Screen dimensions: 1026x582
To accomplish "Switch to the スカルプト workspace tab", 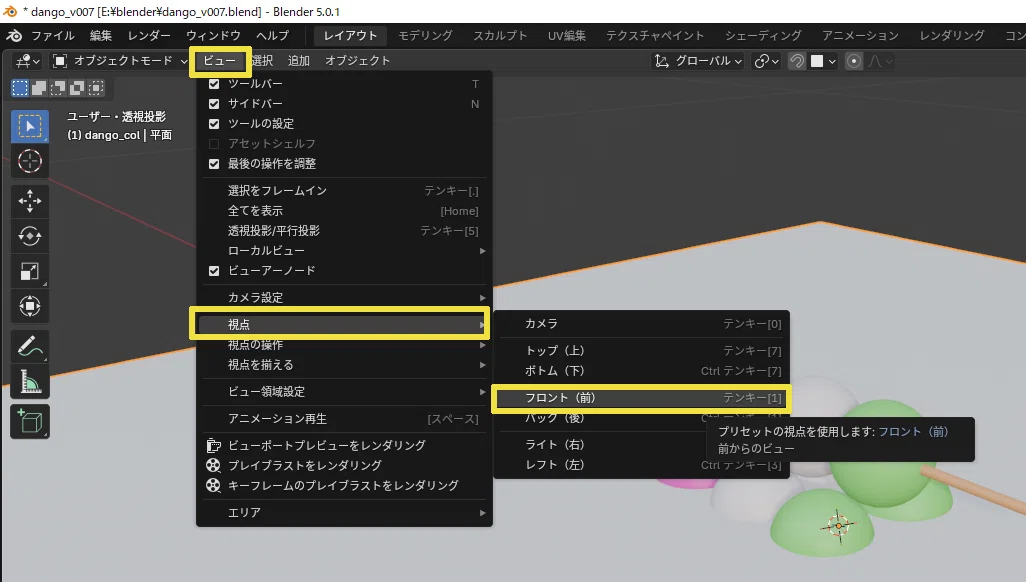I will click(x=501, y=35).
